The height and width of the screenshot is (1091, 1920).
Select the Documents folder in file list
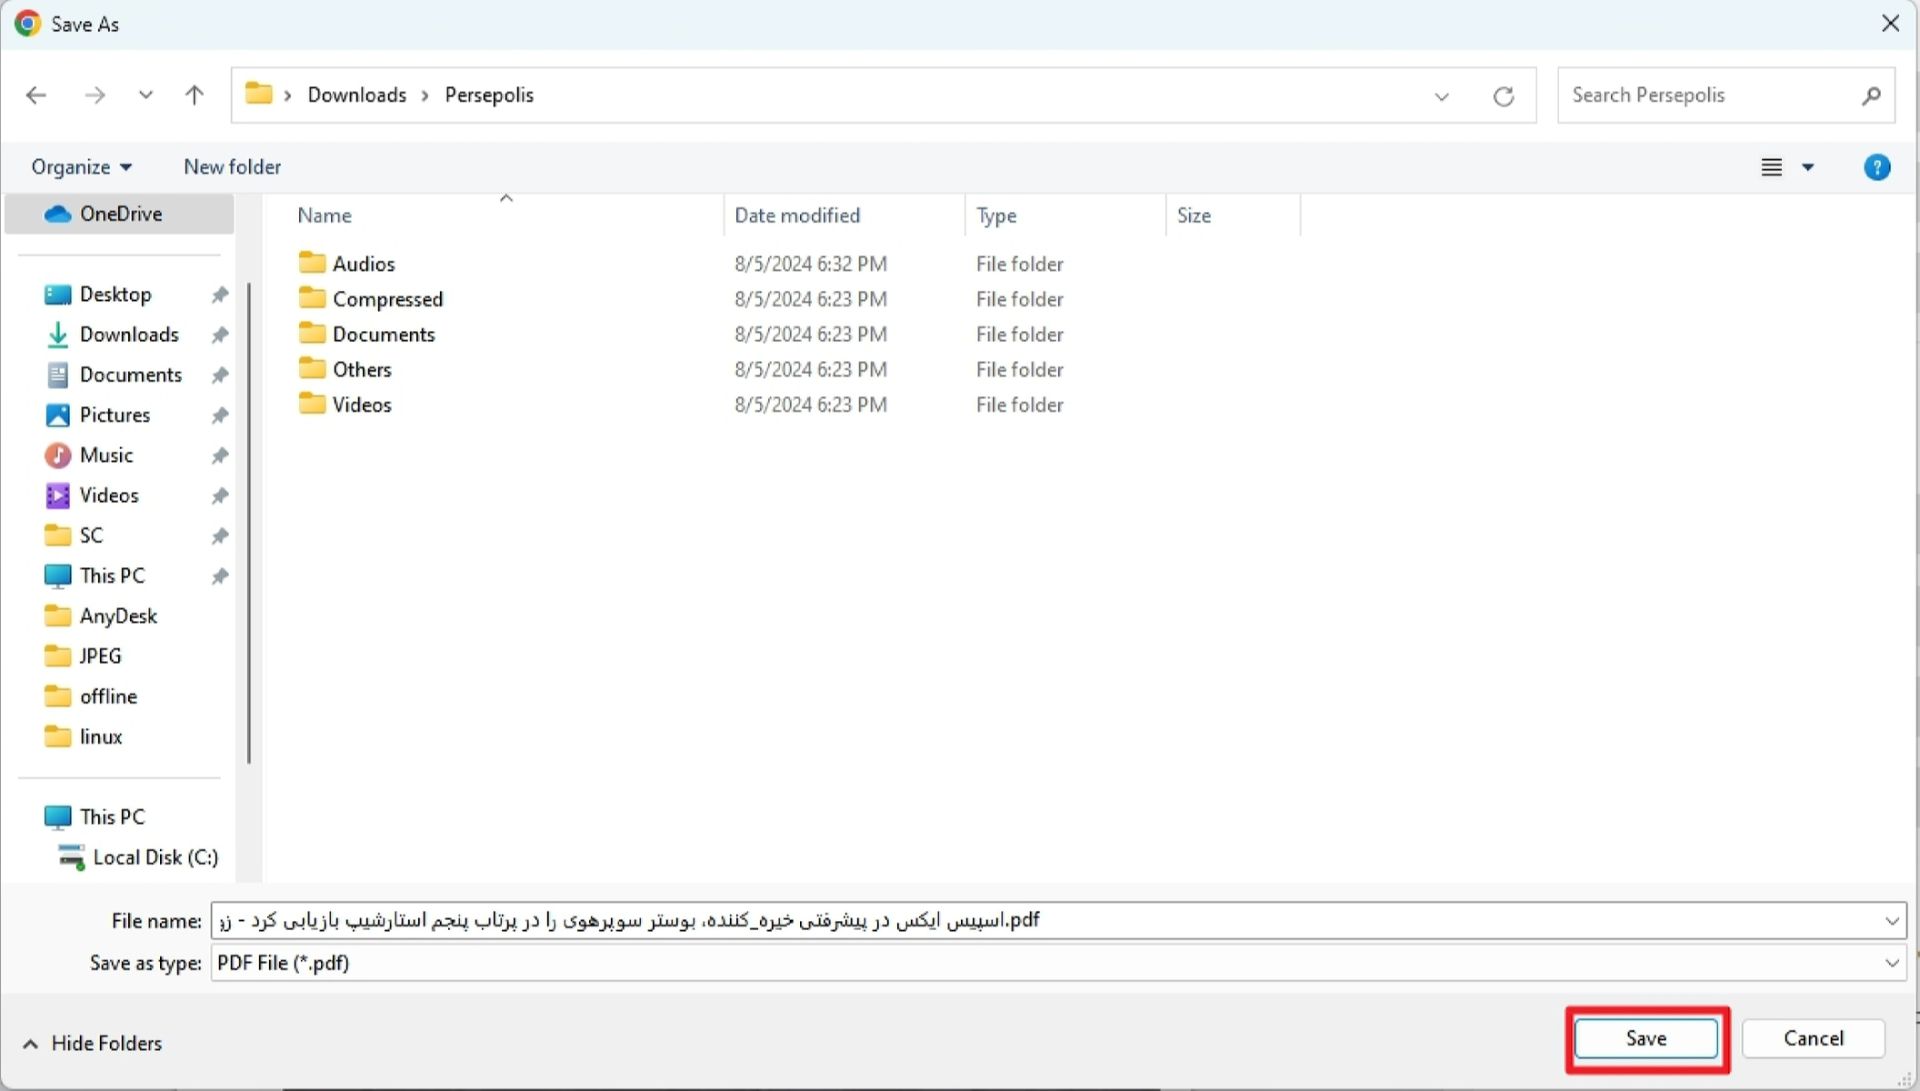coord(383,334)
